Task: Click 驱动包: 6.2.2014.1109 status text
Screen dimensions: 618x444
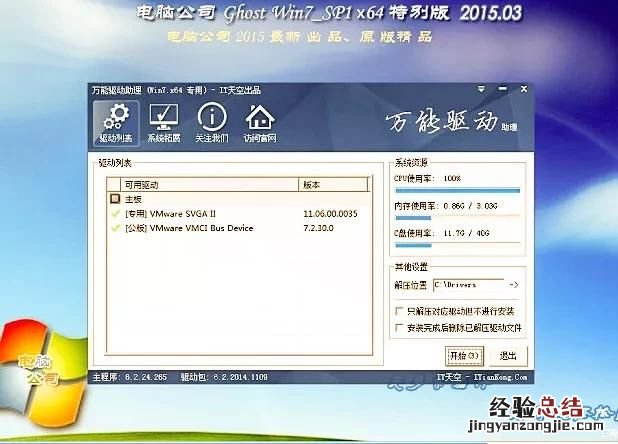Action: [x=224, y=377]
